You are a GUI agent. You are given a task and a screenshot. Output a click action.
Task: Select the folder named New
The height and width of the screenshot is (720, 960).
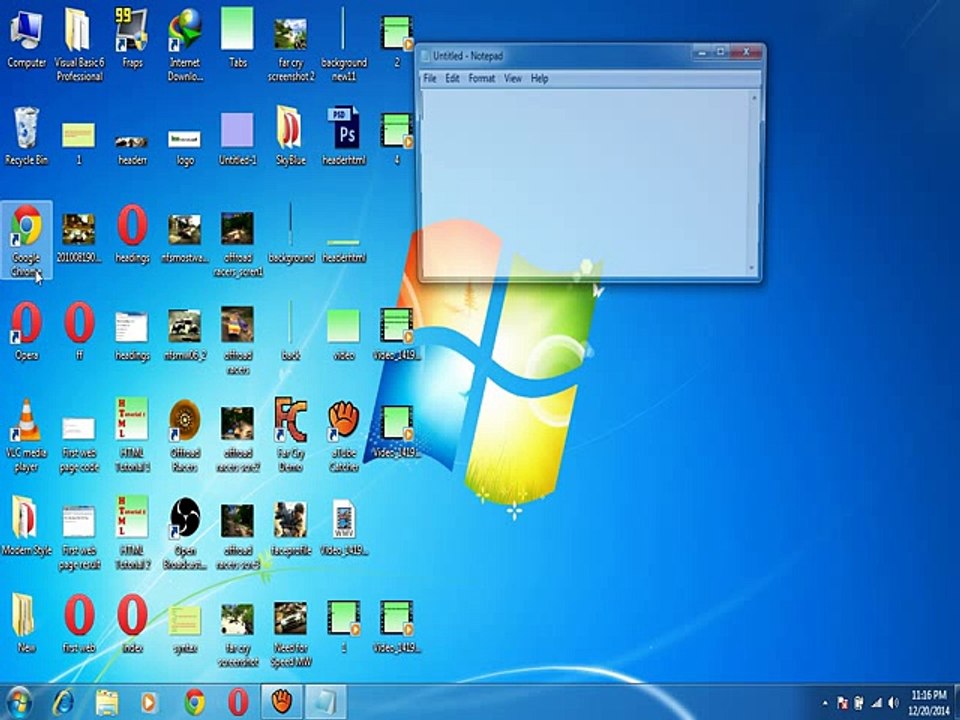24,623
